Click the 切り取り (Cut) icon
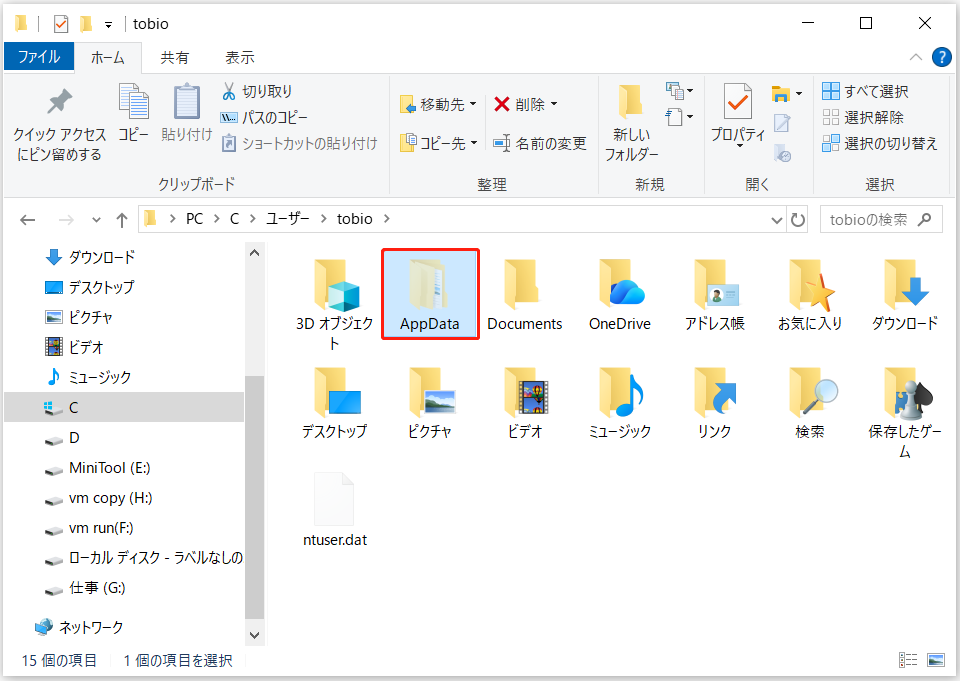The width and height of the screenshot is (960, 681). [x=255, y=90]
